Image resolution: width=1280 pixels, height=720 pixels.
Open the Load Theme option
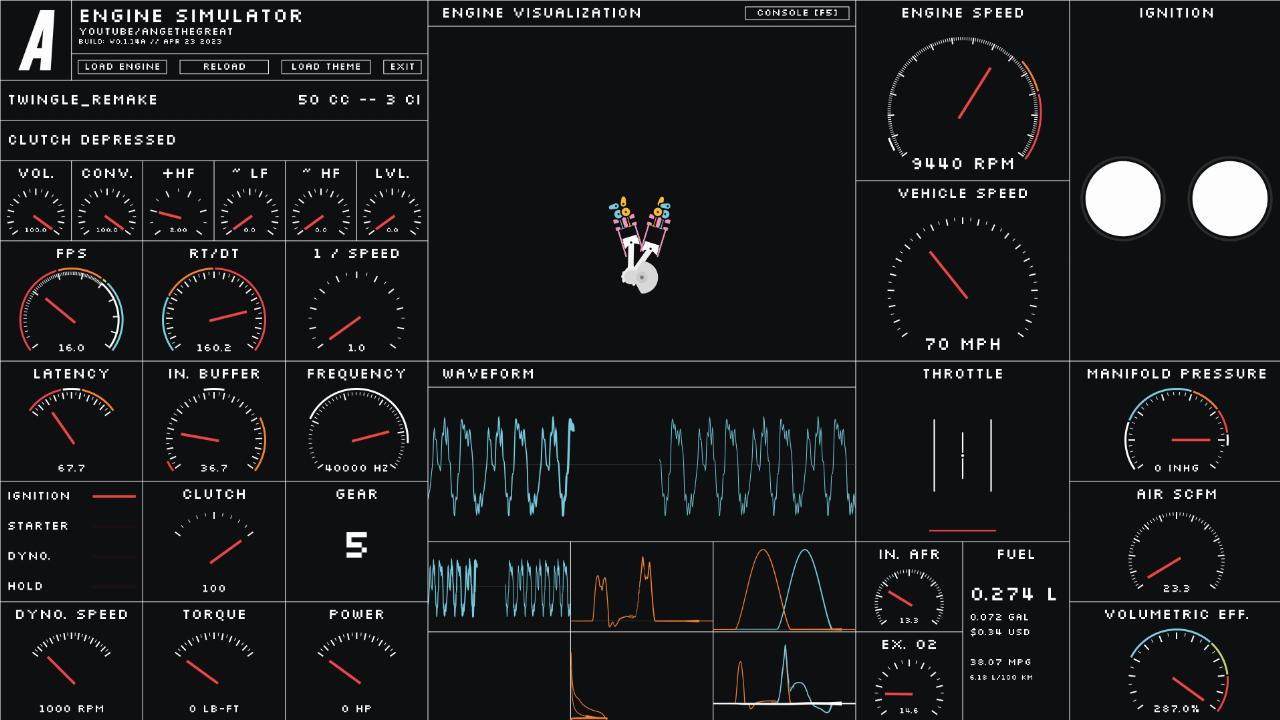click(326, 67)
